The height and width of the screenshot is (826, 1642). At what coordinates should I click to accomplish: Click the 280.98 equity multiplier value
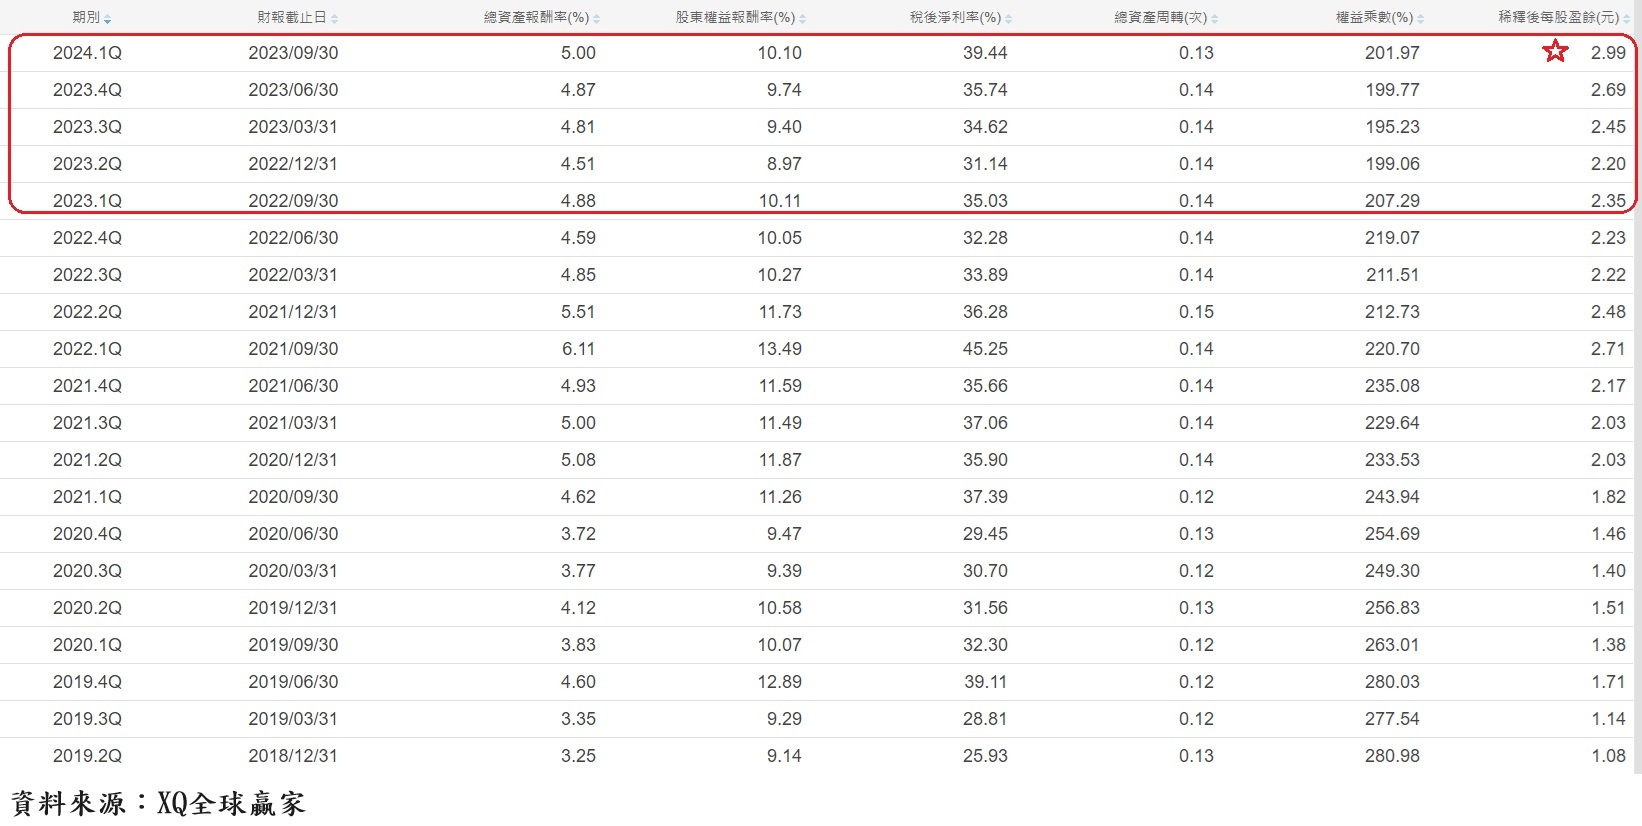1392,756
